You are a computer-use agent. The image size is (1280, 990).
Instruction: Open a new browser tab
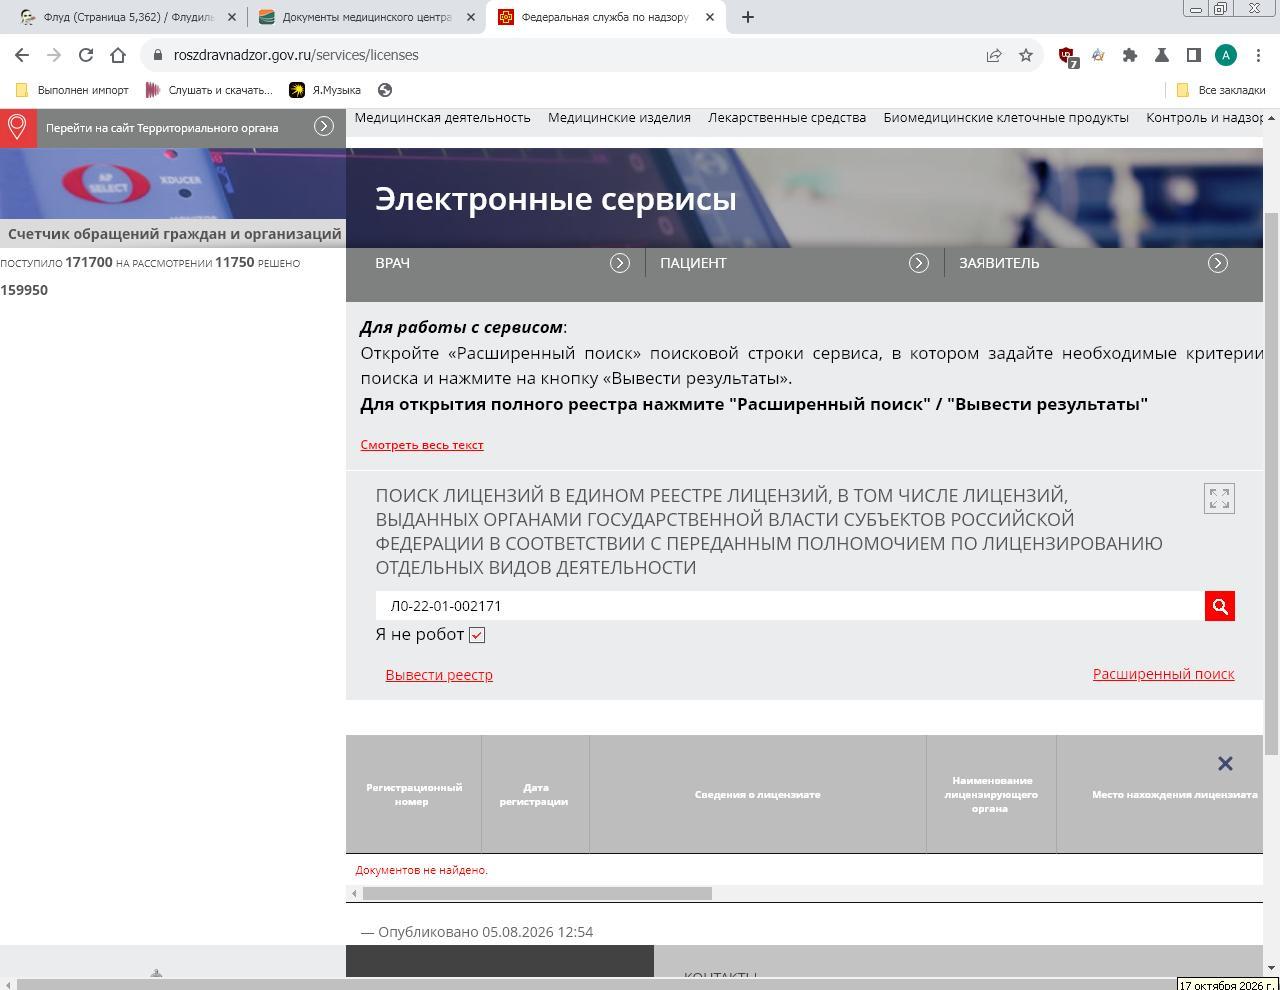[747, 17]
